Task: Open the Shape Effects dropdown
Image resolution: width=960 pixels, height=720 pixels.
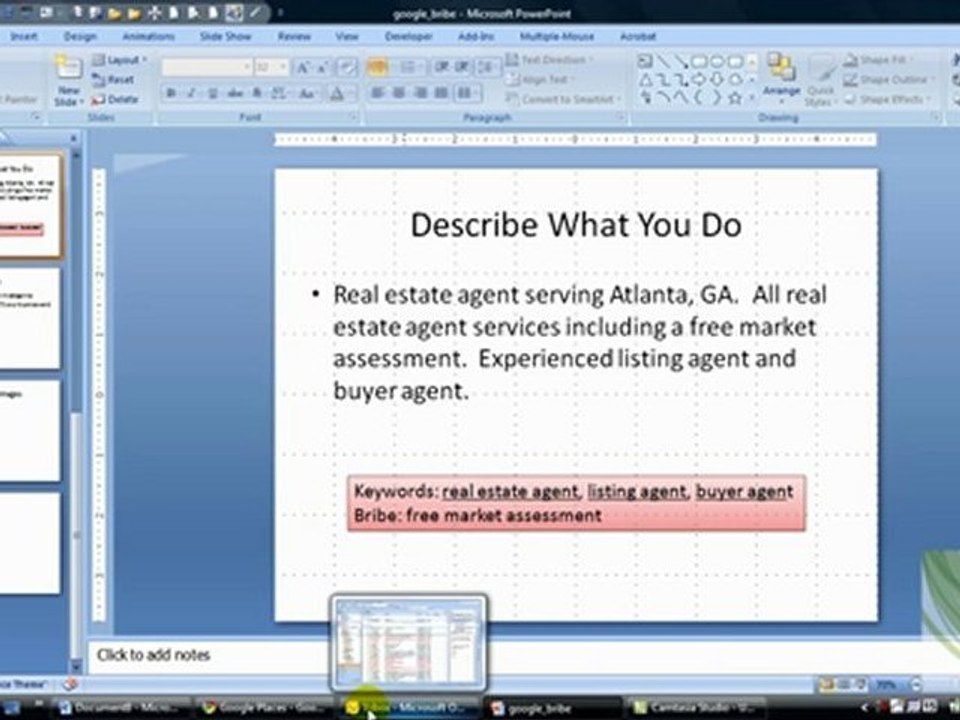Action: pyautogui.click(x=886, y=99)
